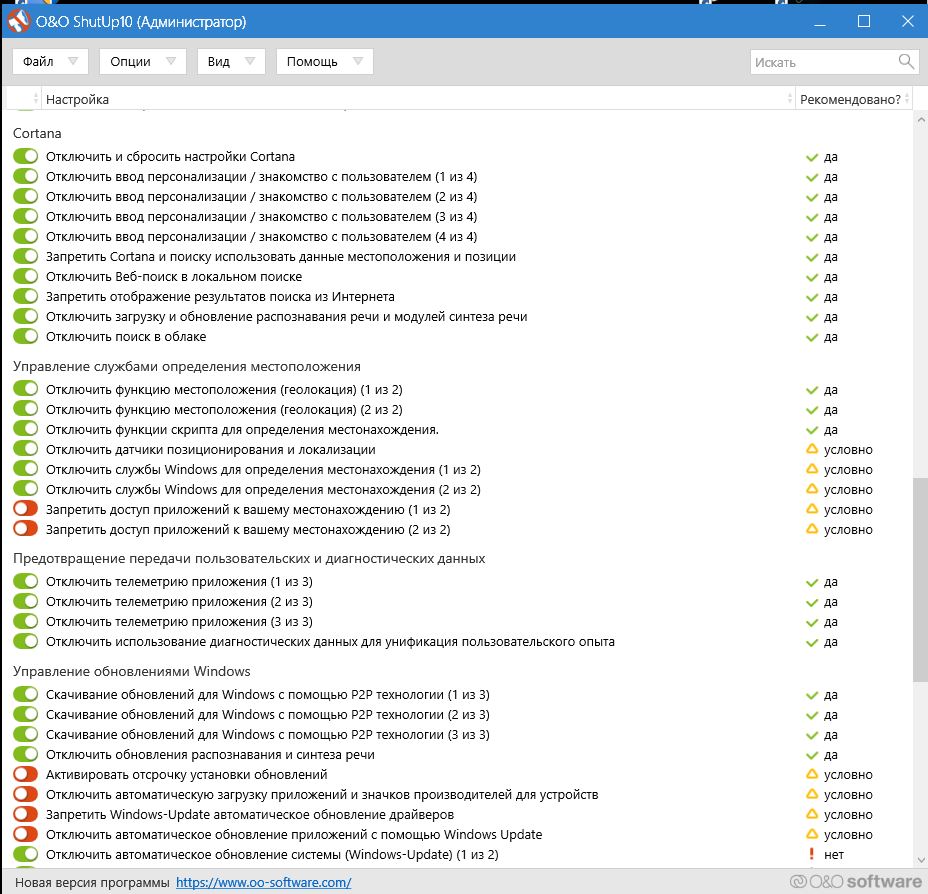Open the Помощь menu
This screenshot has width=928, height=894.
[x=324, y=62]
